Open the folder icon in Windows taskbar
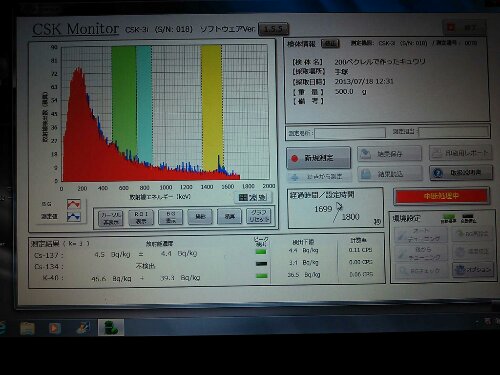The height and width of the screenshot is (375, 500). (27, 328)
